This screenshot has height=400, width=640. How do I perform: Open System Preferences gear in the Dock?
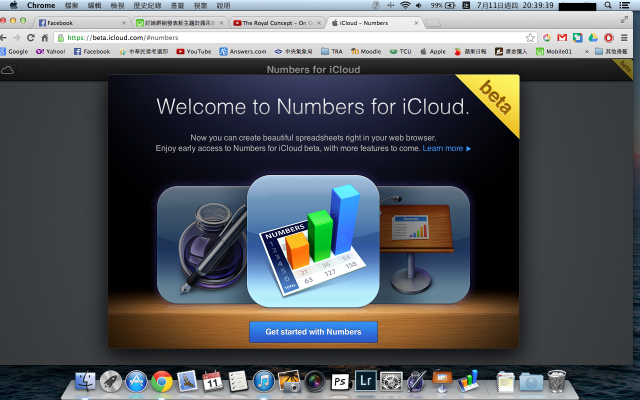[x=391, y=382]
